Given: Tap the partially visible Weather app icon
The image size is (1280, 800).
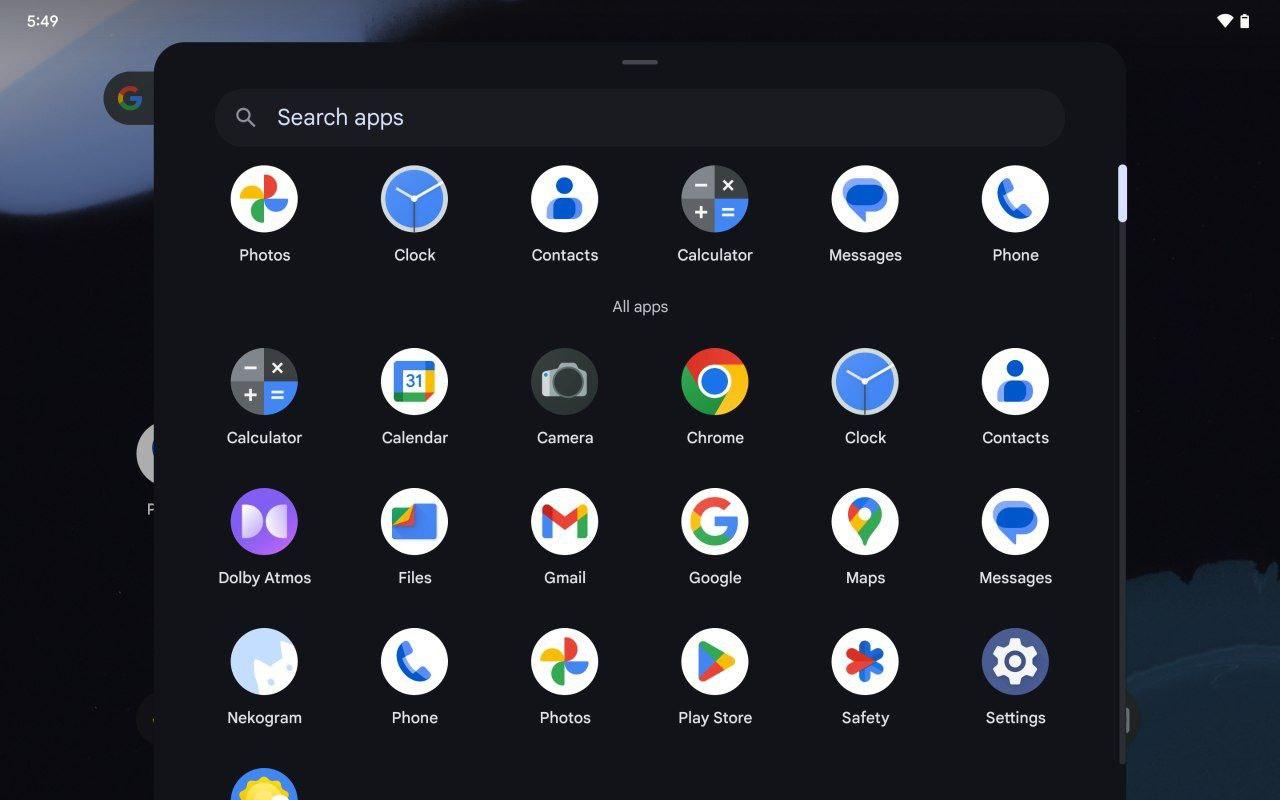Looking at the screenshot, I should point(264,785).
